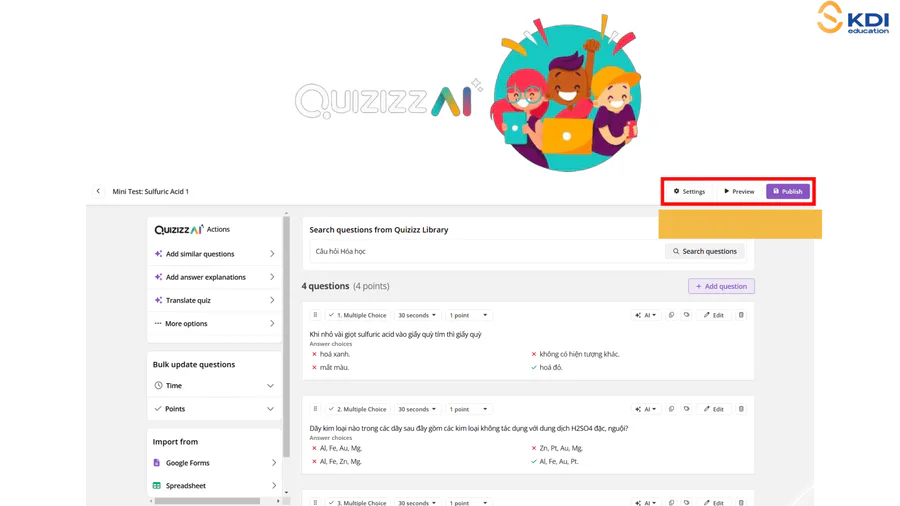Open the 30 seconds dropdown on question 1

point(417,315)
